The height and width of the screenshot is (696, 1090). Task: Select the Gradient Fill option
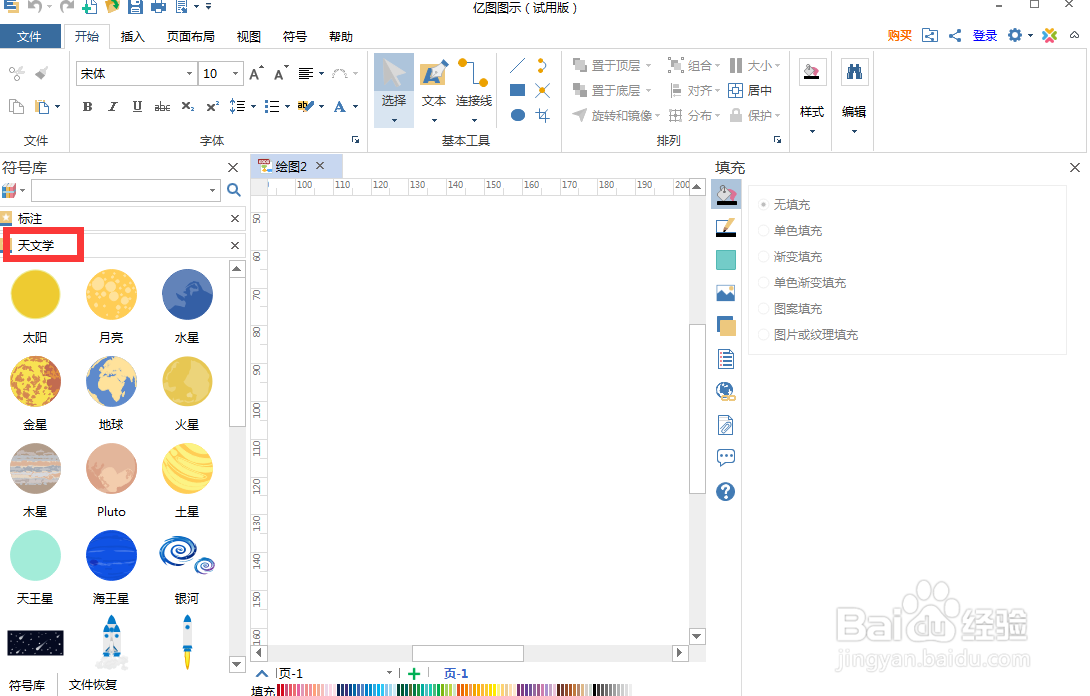[x=791, y=257]
